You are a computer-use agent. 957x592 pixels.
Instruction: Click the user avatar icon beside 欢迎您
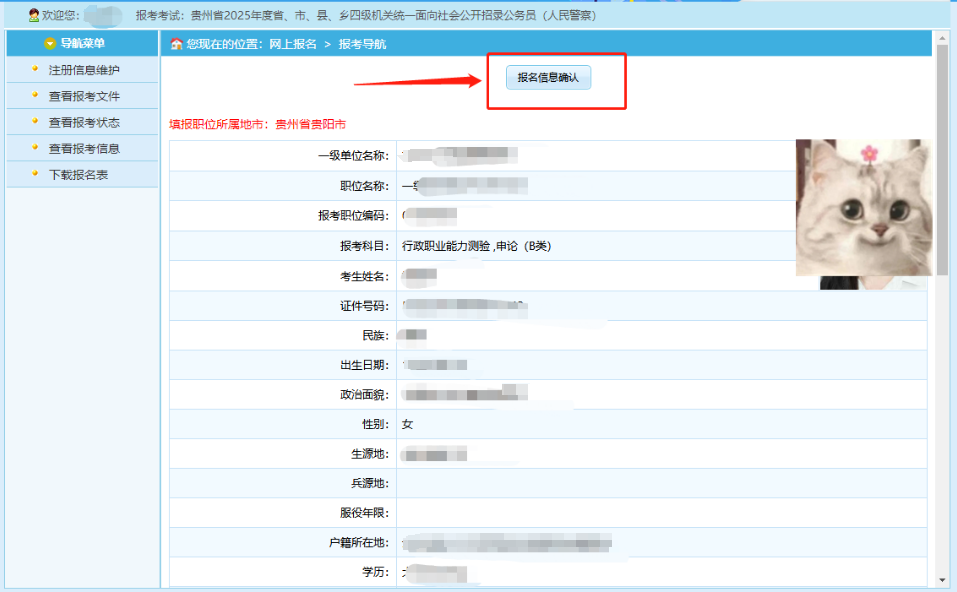[34, 15]
